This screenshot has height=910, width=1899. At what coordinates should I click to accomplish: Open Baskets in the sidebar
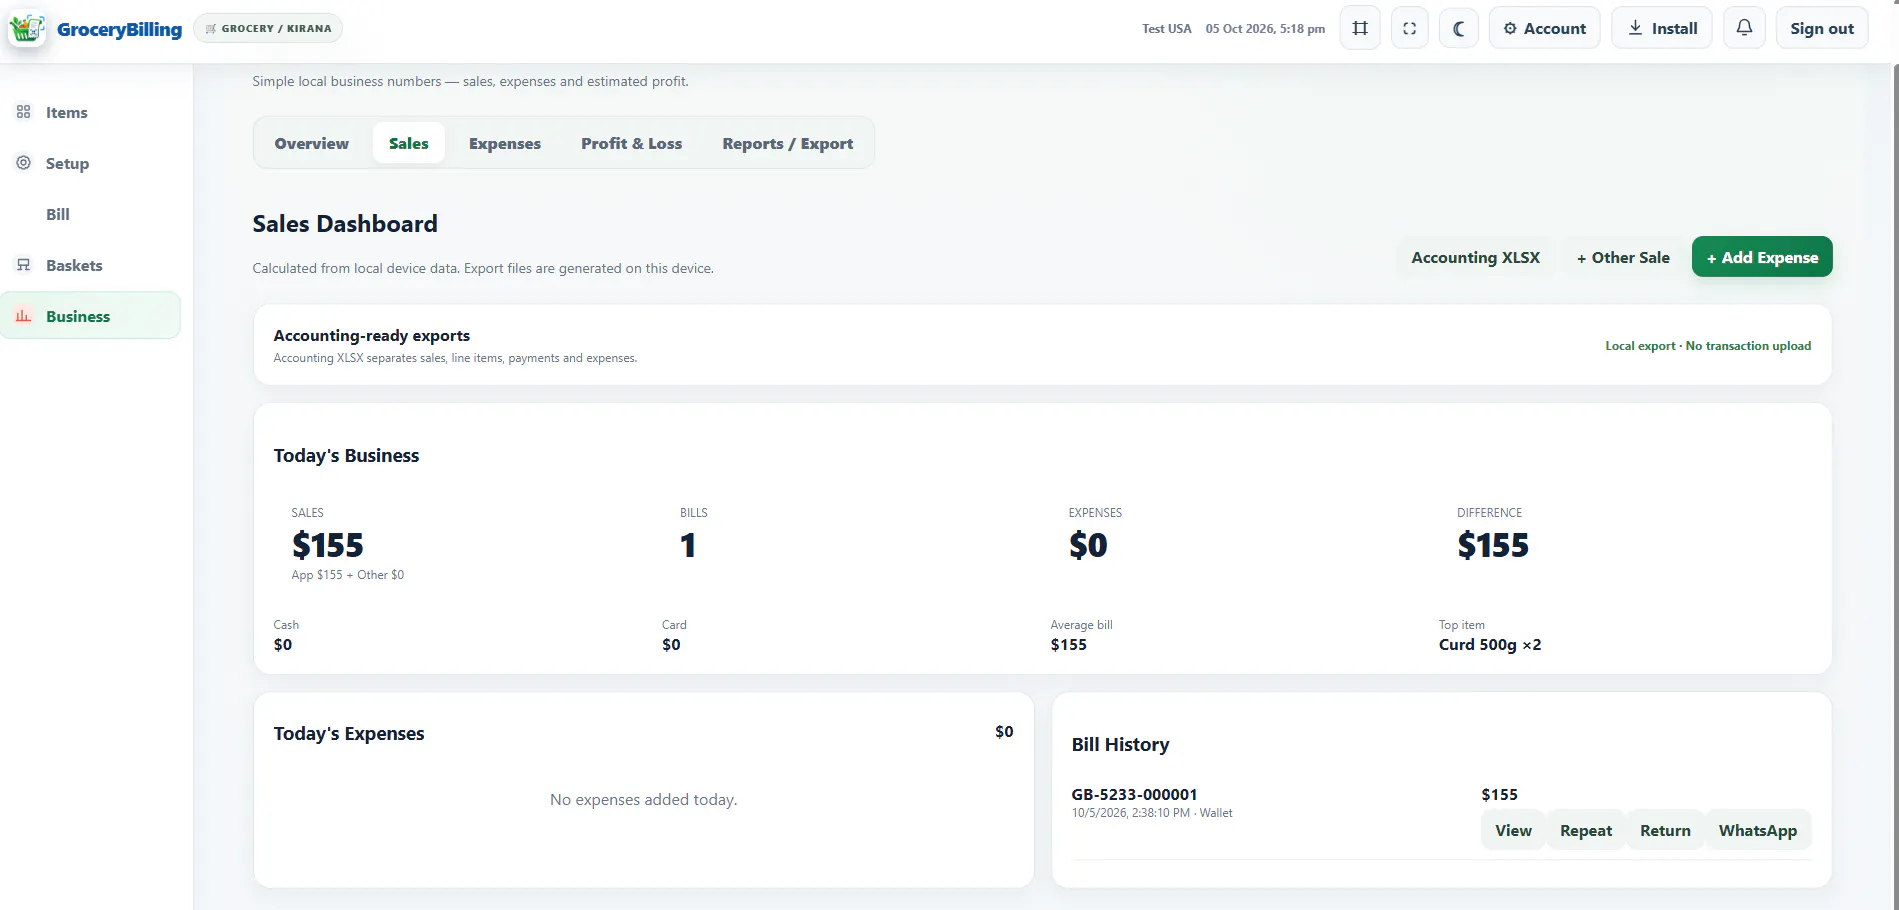click(x=90, y=265)
